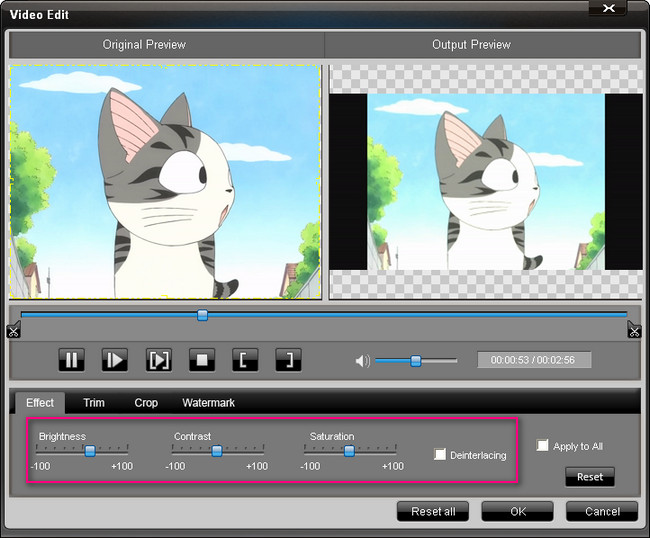650x538 pixels.
Task: Click the Output Preview video frame
Action: [486, 182]
